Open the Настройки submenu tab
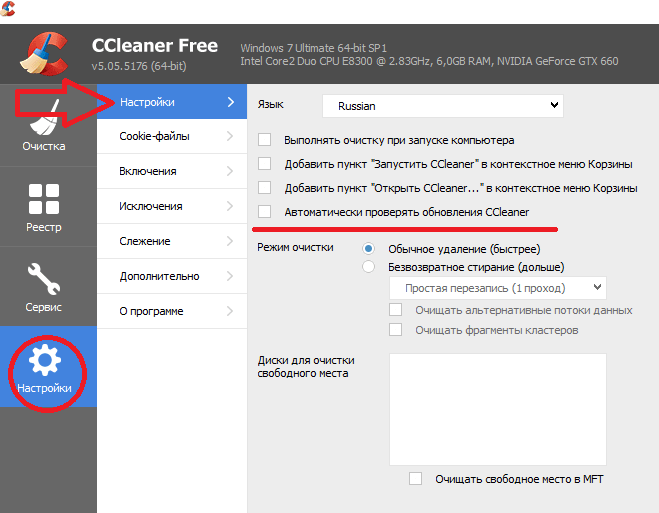The image size is (659, 513). pyautogui.click(x=172, y=102)
